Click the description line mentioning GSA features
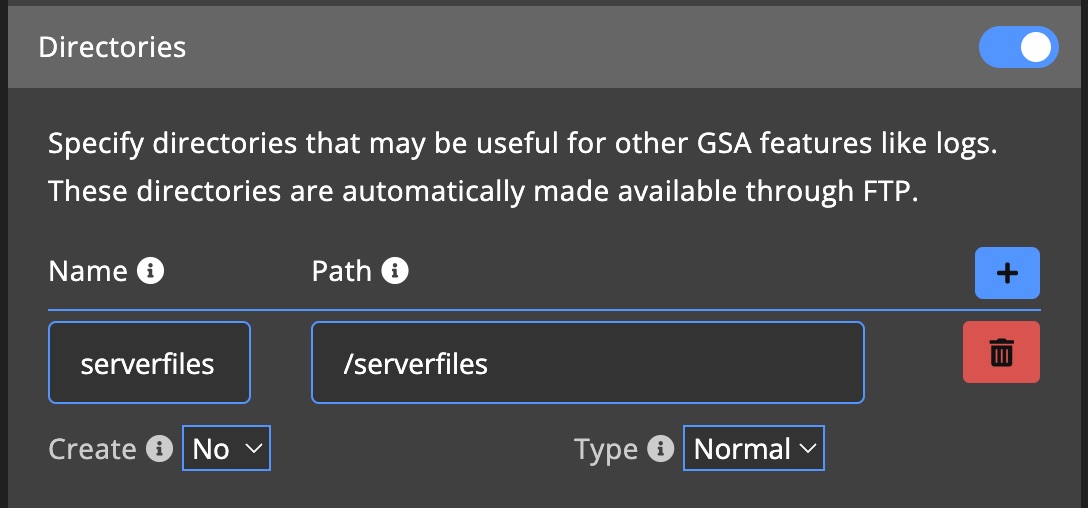Screen dimensions: 1088x508 [x=523, y=144]
